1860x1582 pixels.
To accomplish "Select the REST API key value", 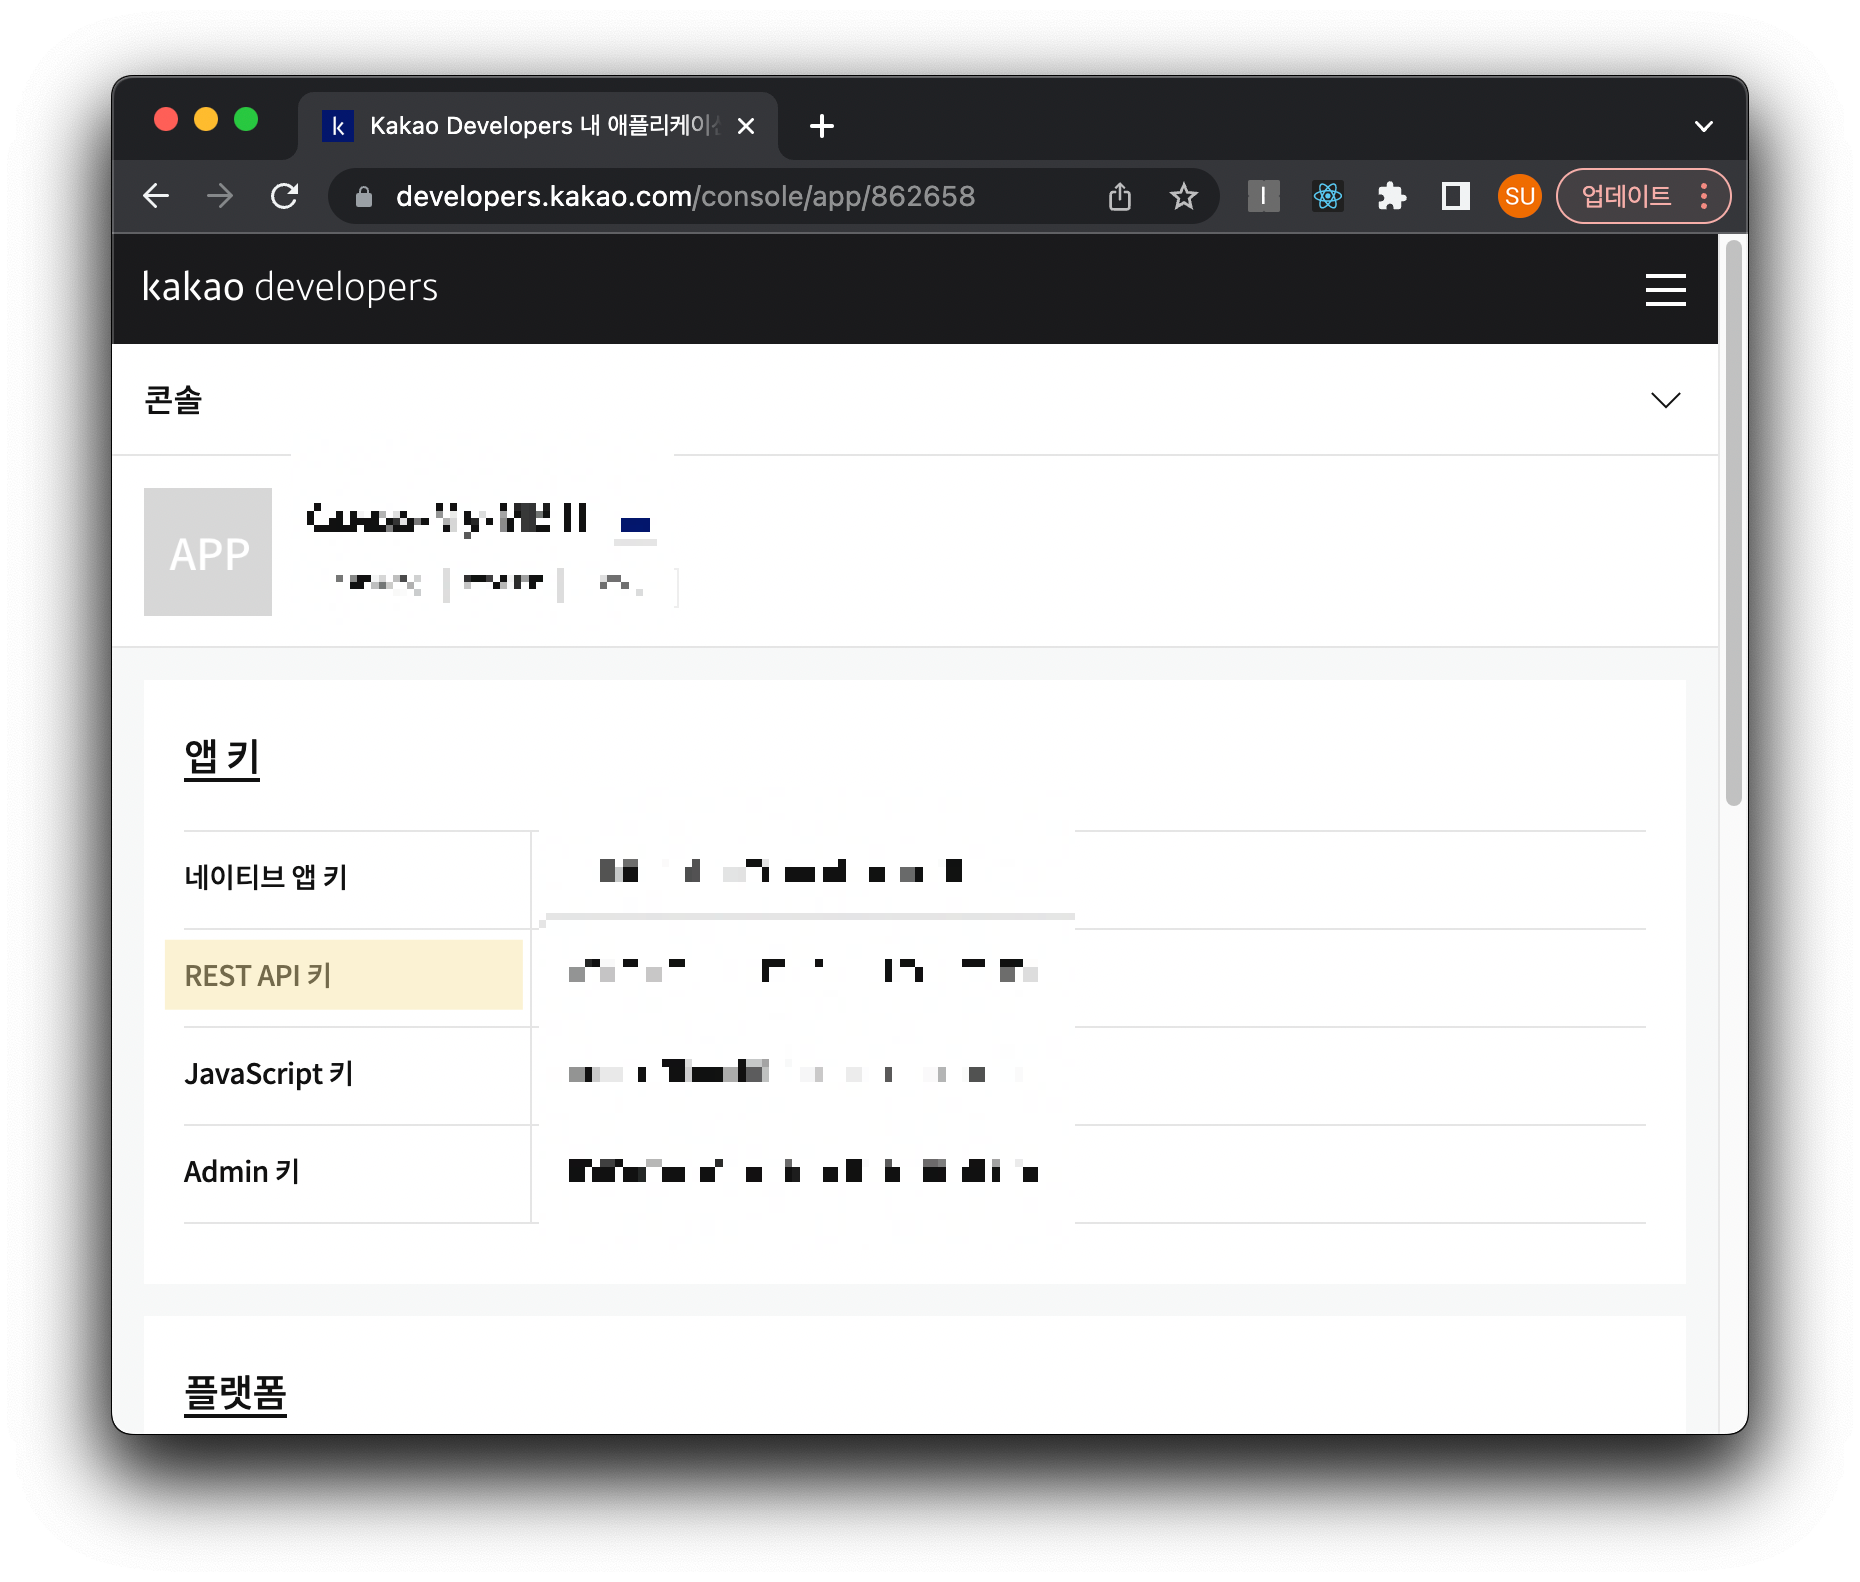I will [x=803, y=970].
